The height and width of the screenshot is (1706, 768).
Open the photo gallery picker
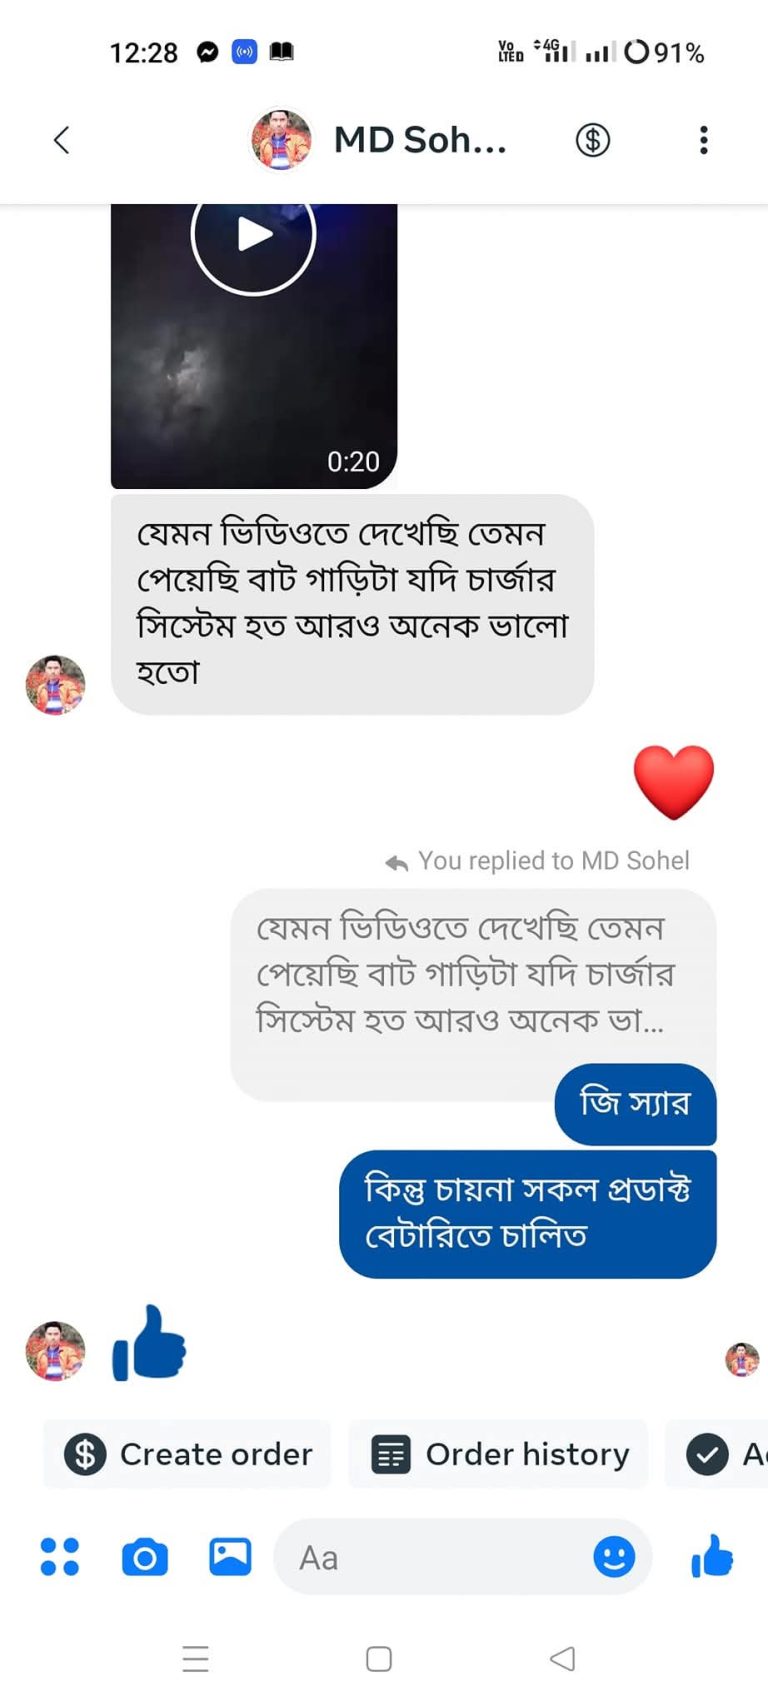click(230, 1557)
